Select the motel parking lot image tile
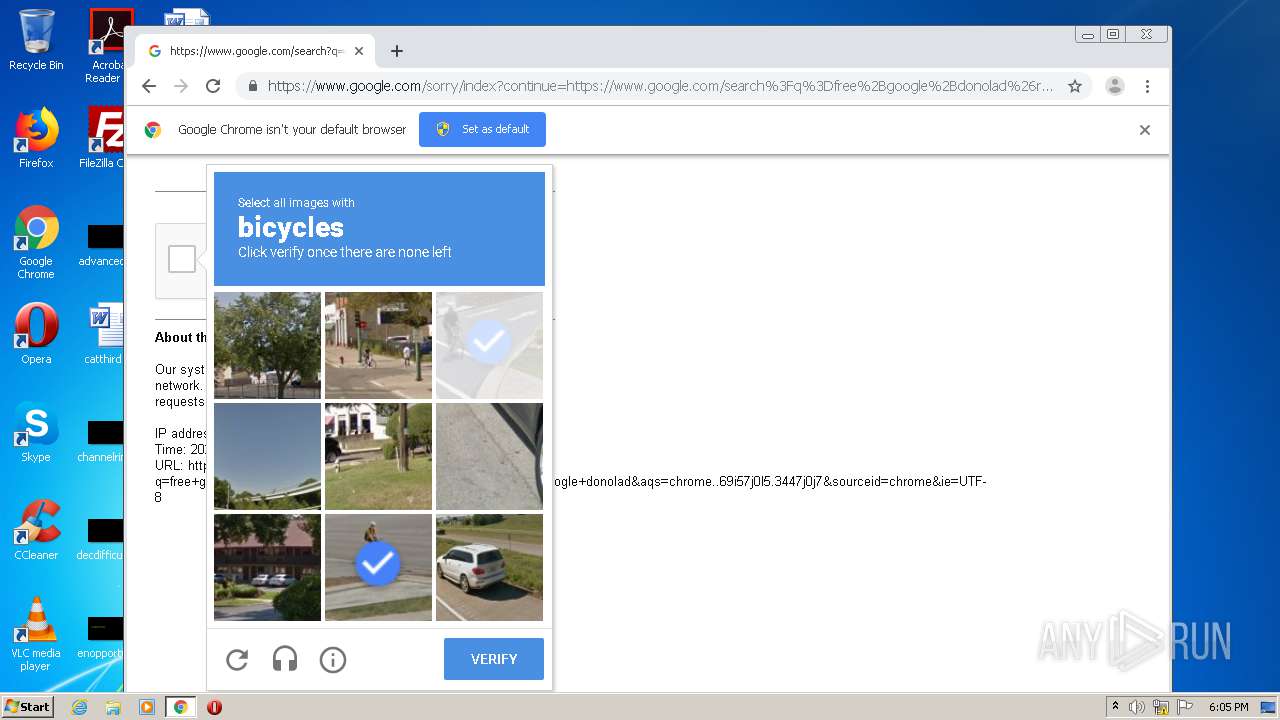 pos(267,567)
